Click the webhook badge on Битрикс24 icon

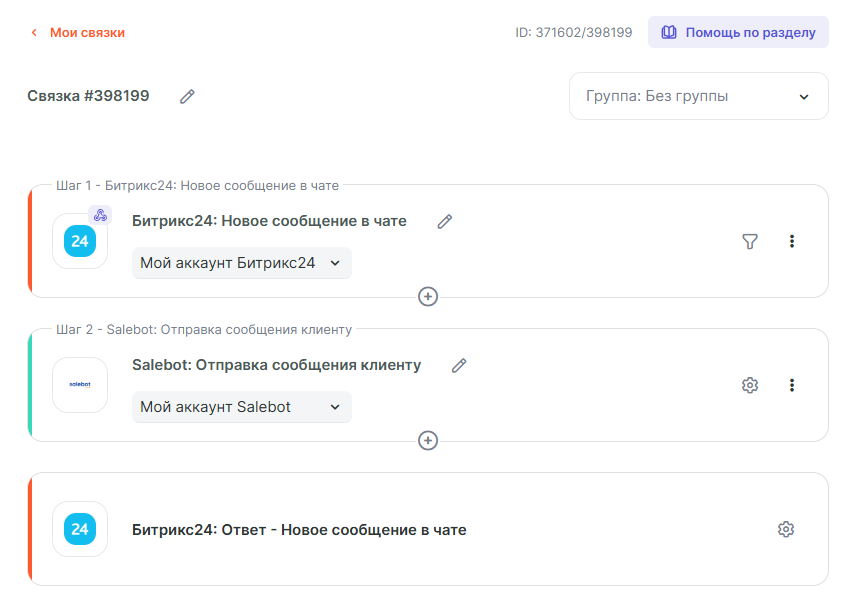pyautogui.click(x=99, y=215)
